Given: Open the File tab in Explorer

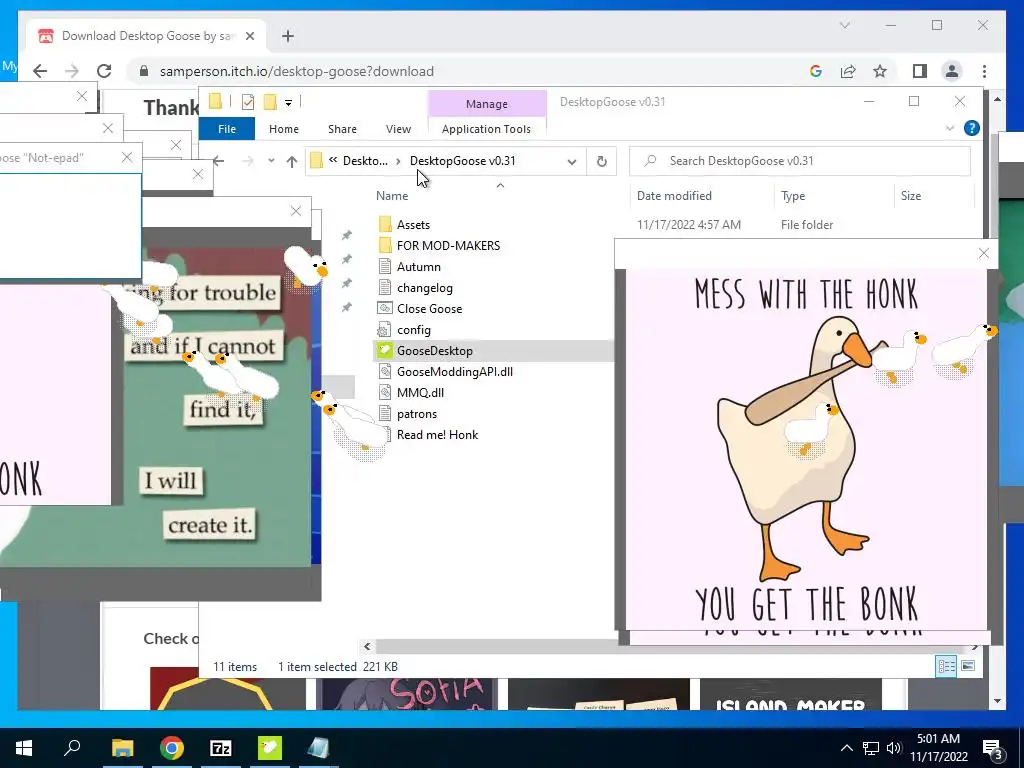Looking at the screenshot, I should (x=227, y=129).
